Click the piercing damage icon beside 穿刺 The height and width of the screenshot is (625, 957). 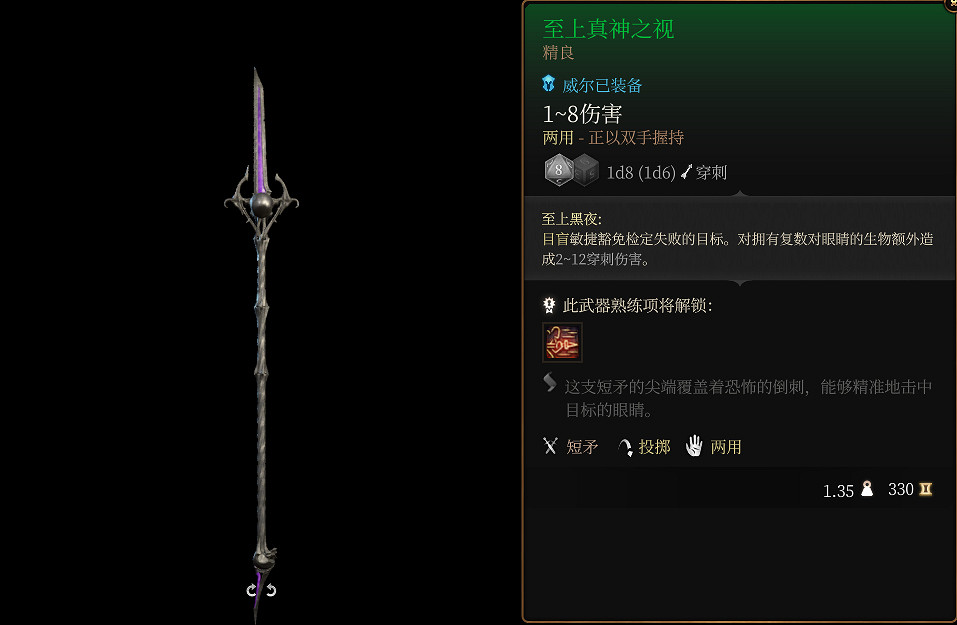[x=687, y=172]
